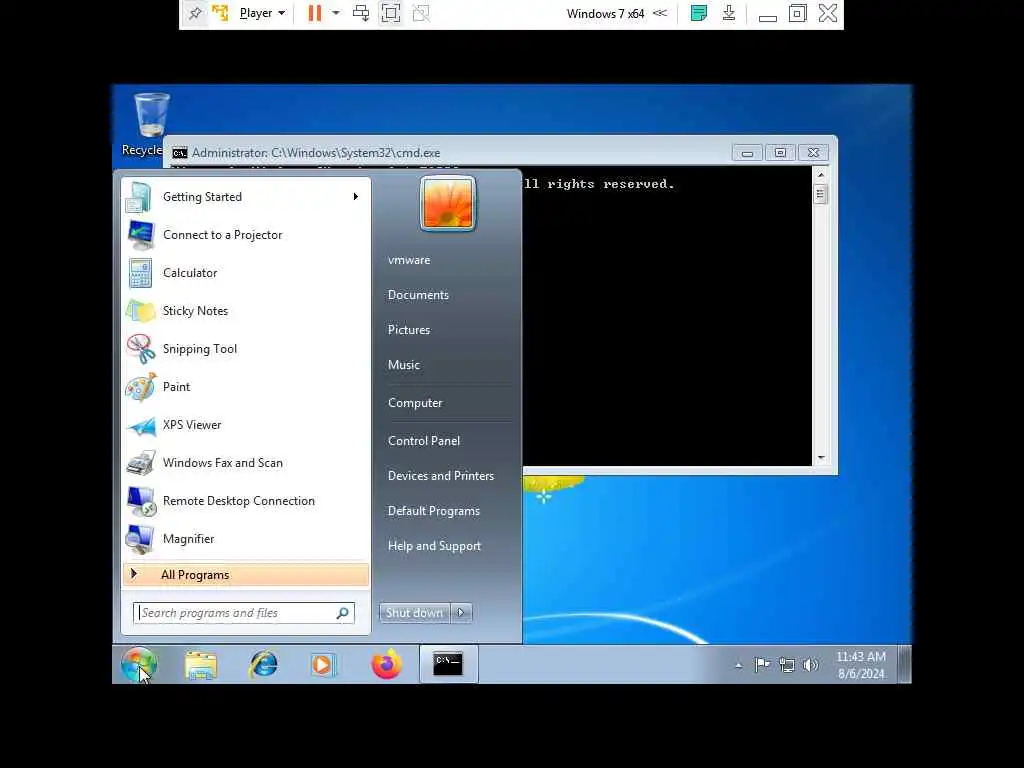This screenshot has width=1024, height=768.
Task: Launch Sticky Notes
Action: (x=246, y=310)
